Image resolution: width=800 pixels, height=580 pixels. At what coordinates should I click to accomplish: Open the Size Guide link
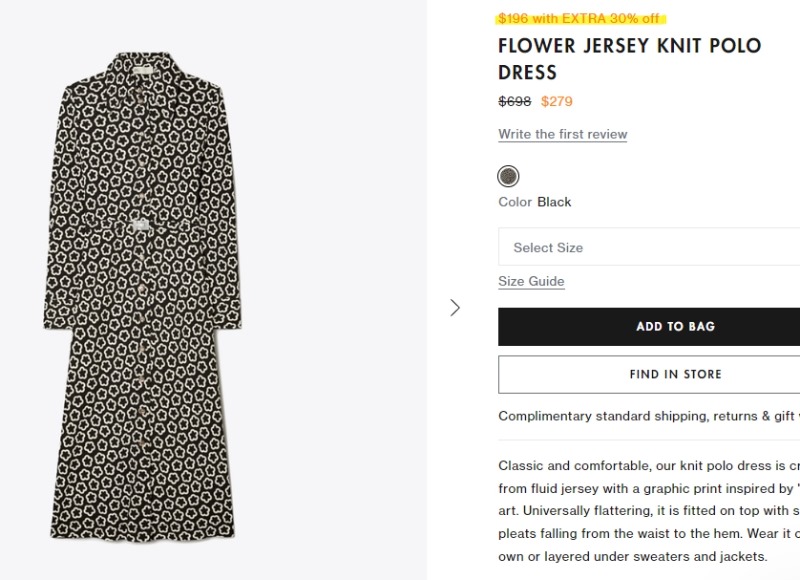point(531,281)
